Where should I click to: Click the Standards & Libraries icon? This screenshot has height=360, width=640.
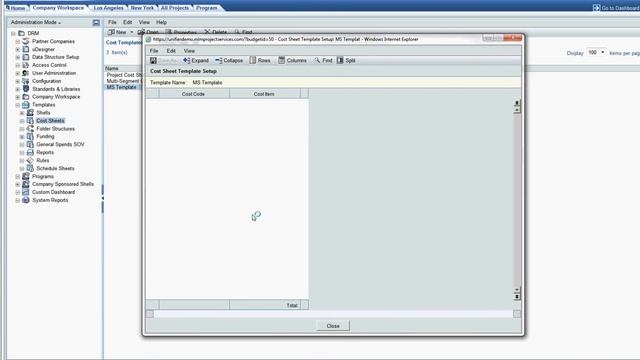coord(26,89)
